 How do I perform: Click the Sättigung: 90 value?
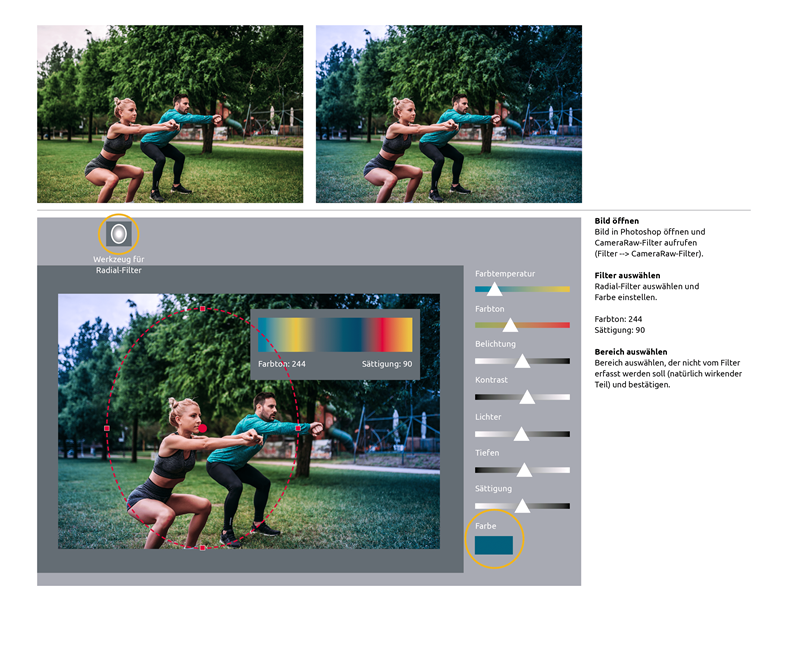pyautogui.click(x=387, y=364)
